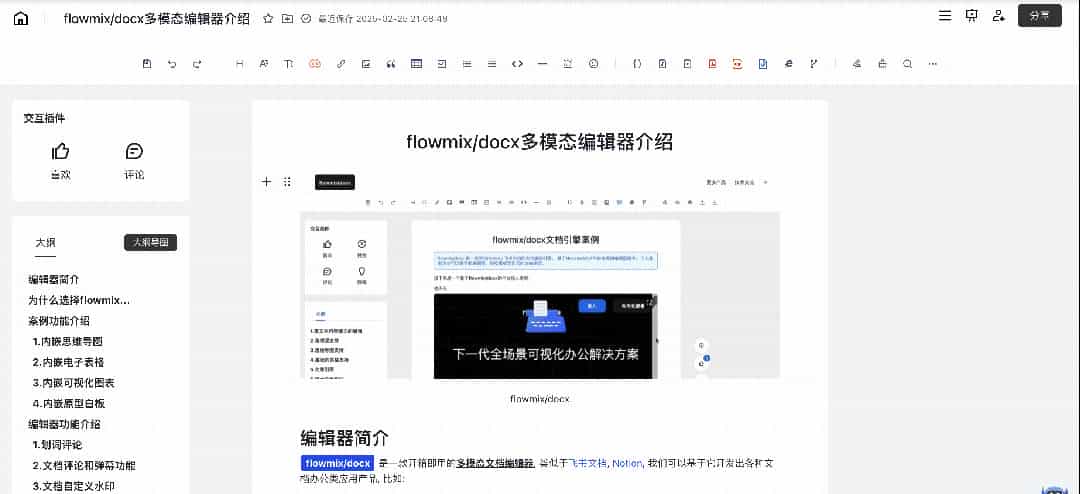Switch to the 大纲 outline tab
The image size is (1080, 494).
click(45, 243)
